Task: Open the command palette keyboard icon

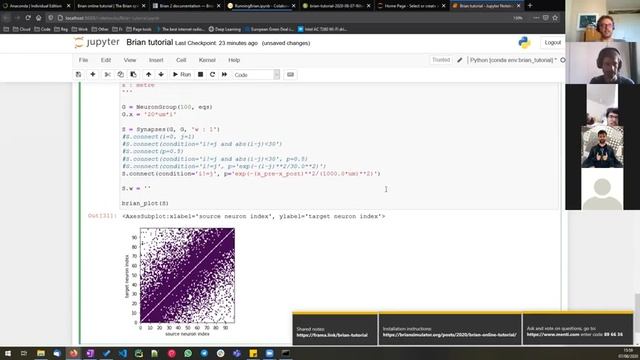Action: (290, 75)
